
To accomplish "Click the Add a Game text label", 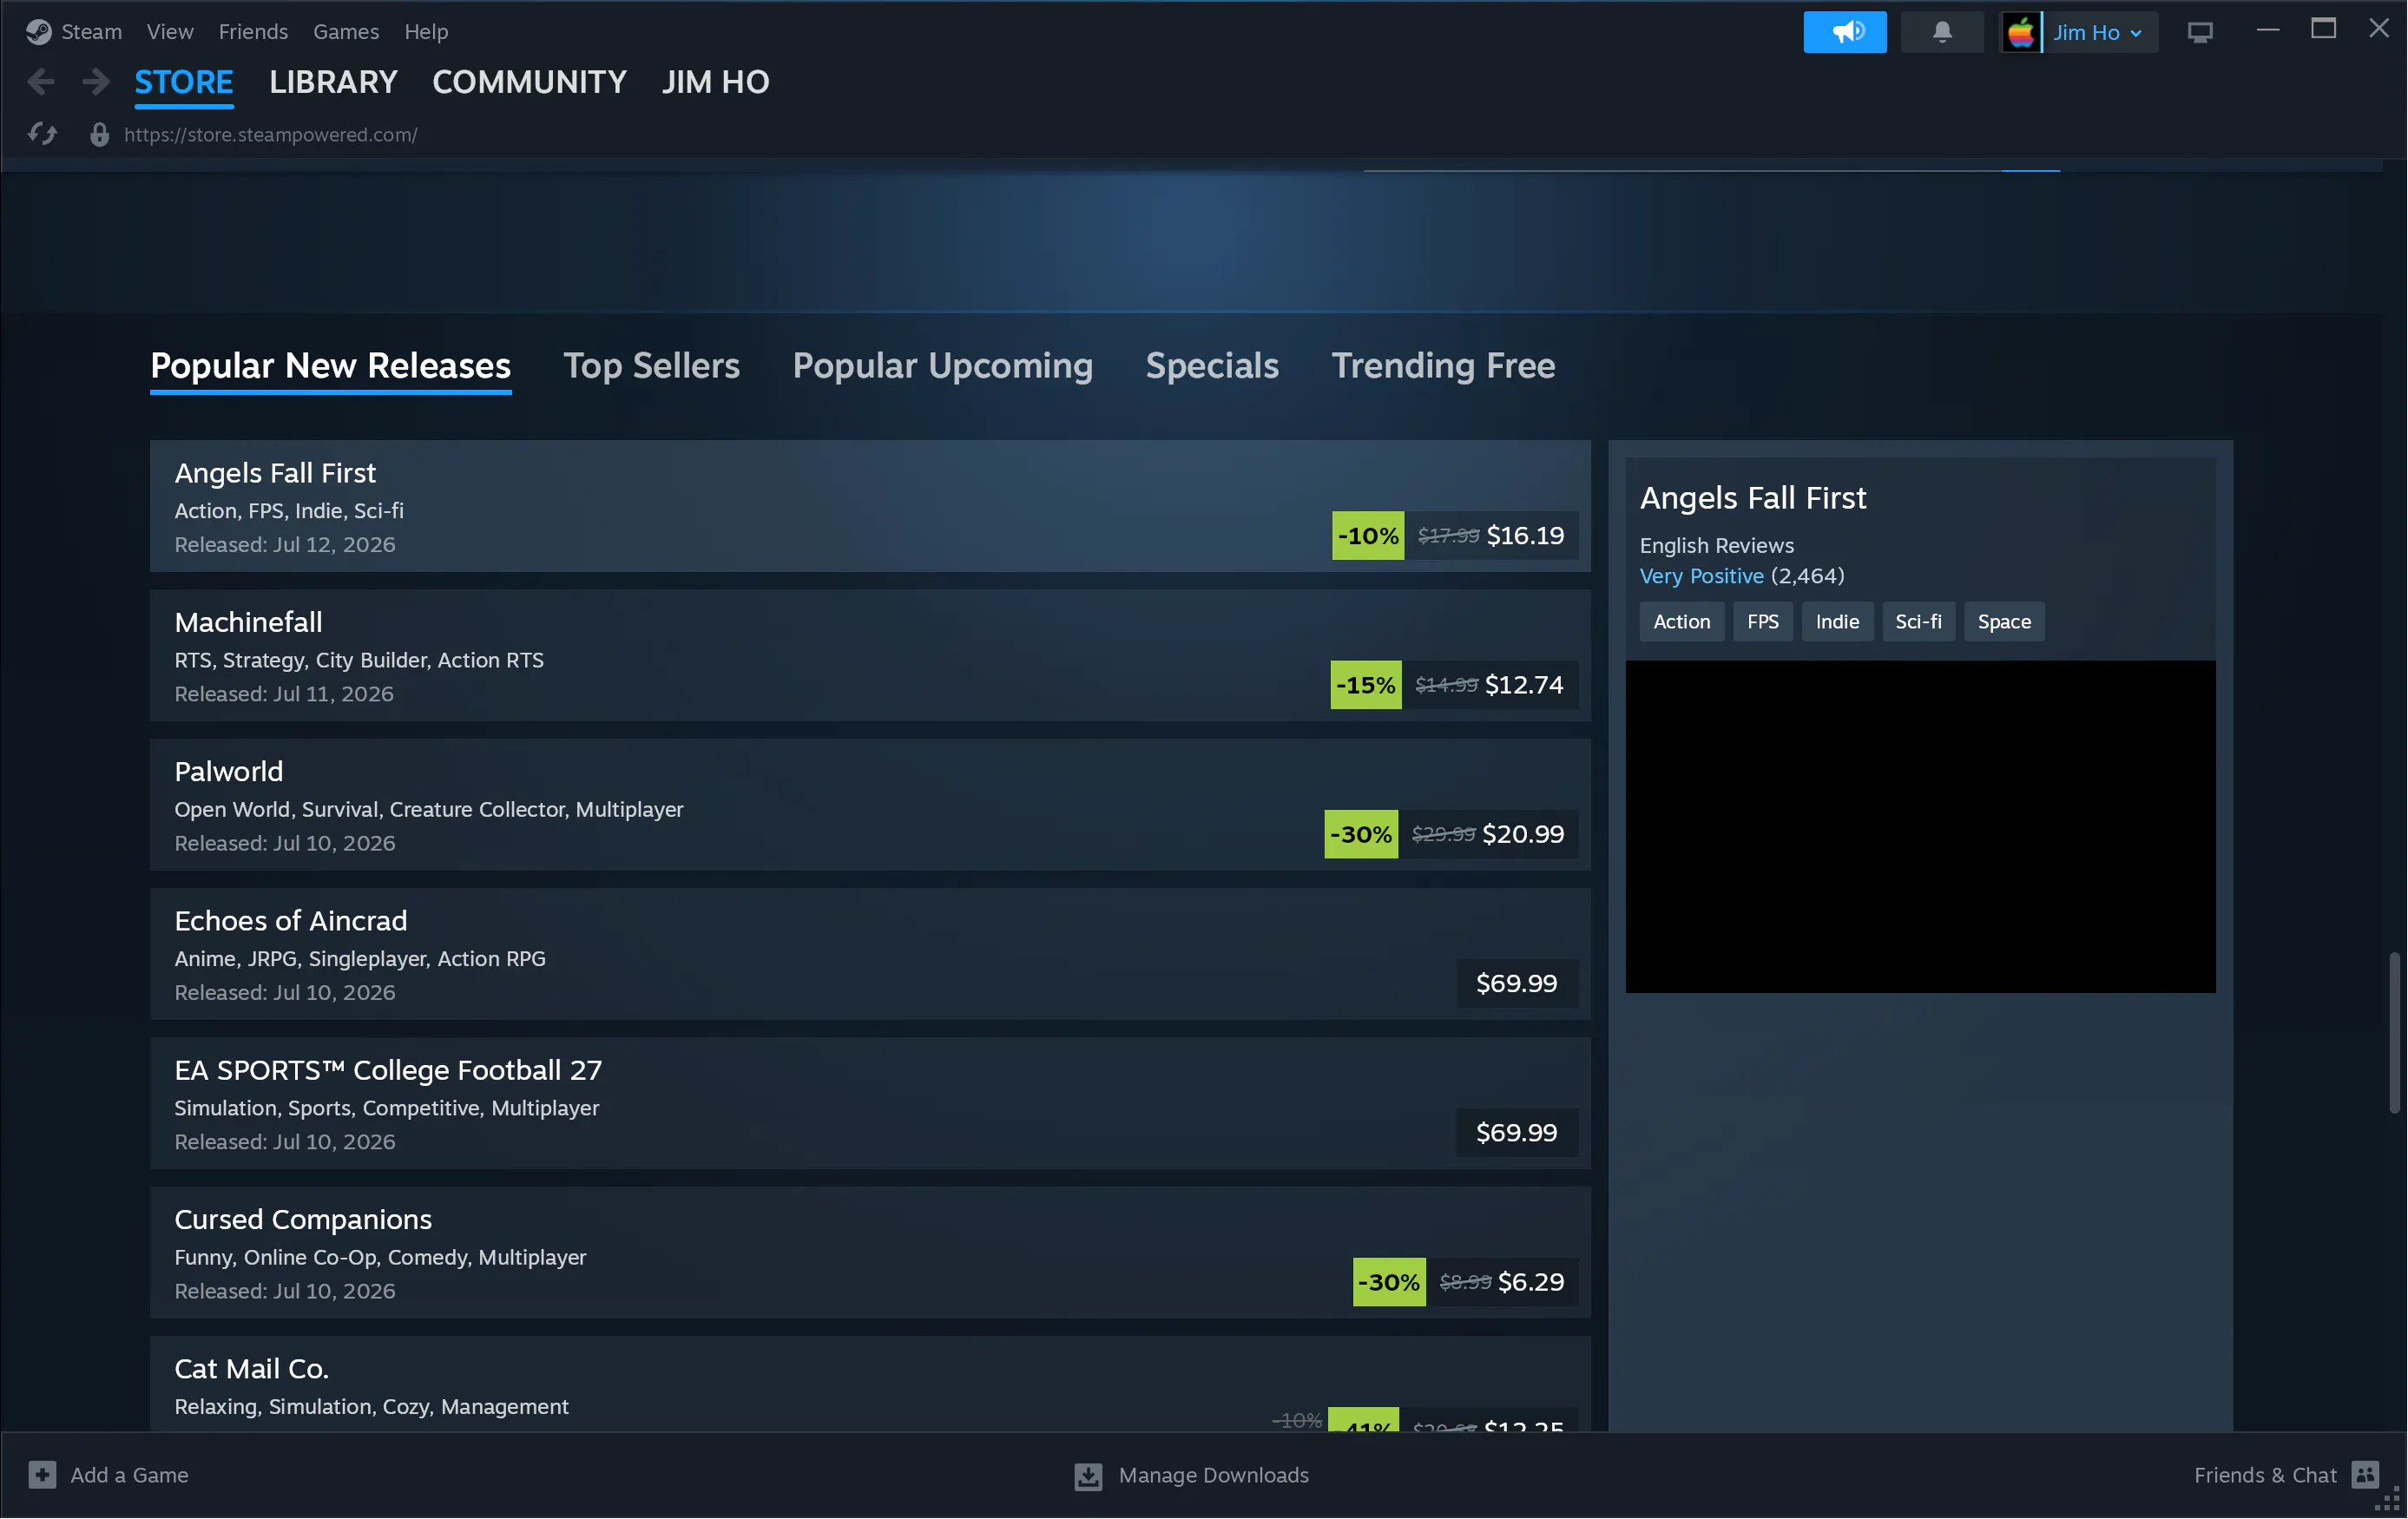I will click(129, 1475).
